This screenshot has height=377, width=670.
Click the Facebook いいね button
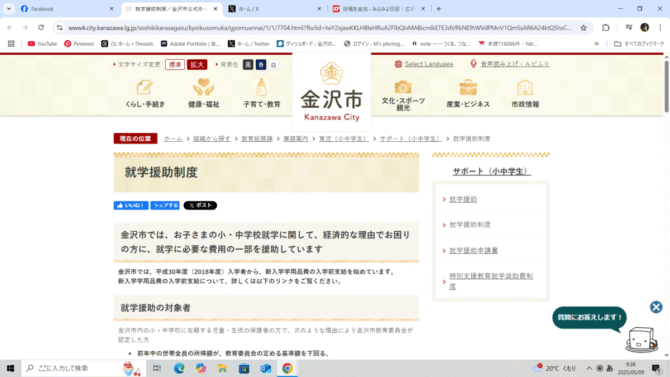(131, 205)
